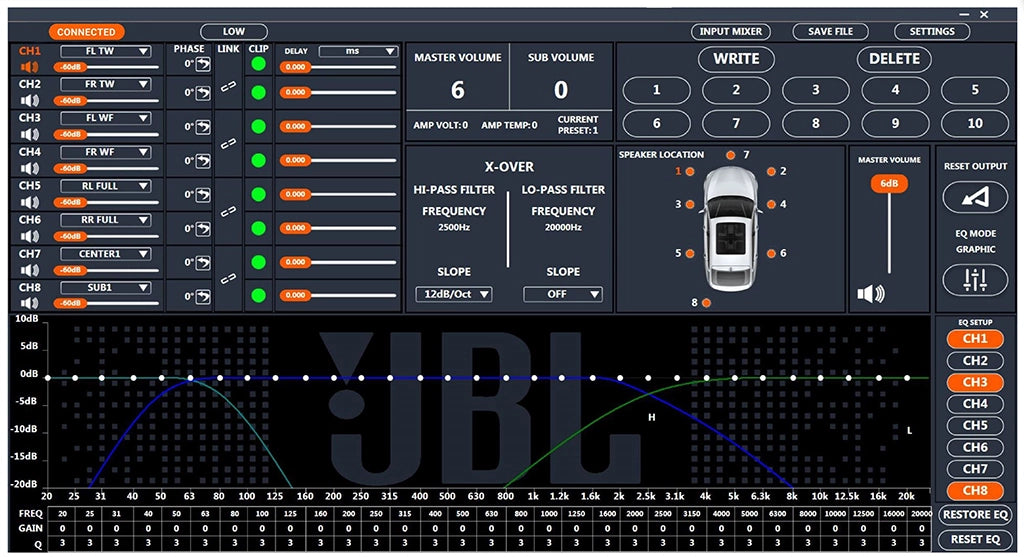
Task: Click the link chain icon for CH3-CH4
Action: point(228,144)
